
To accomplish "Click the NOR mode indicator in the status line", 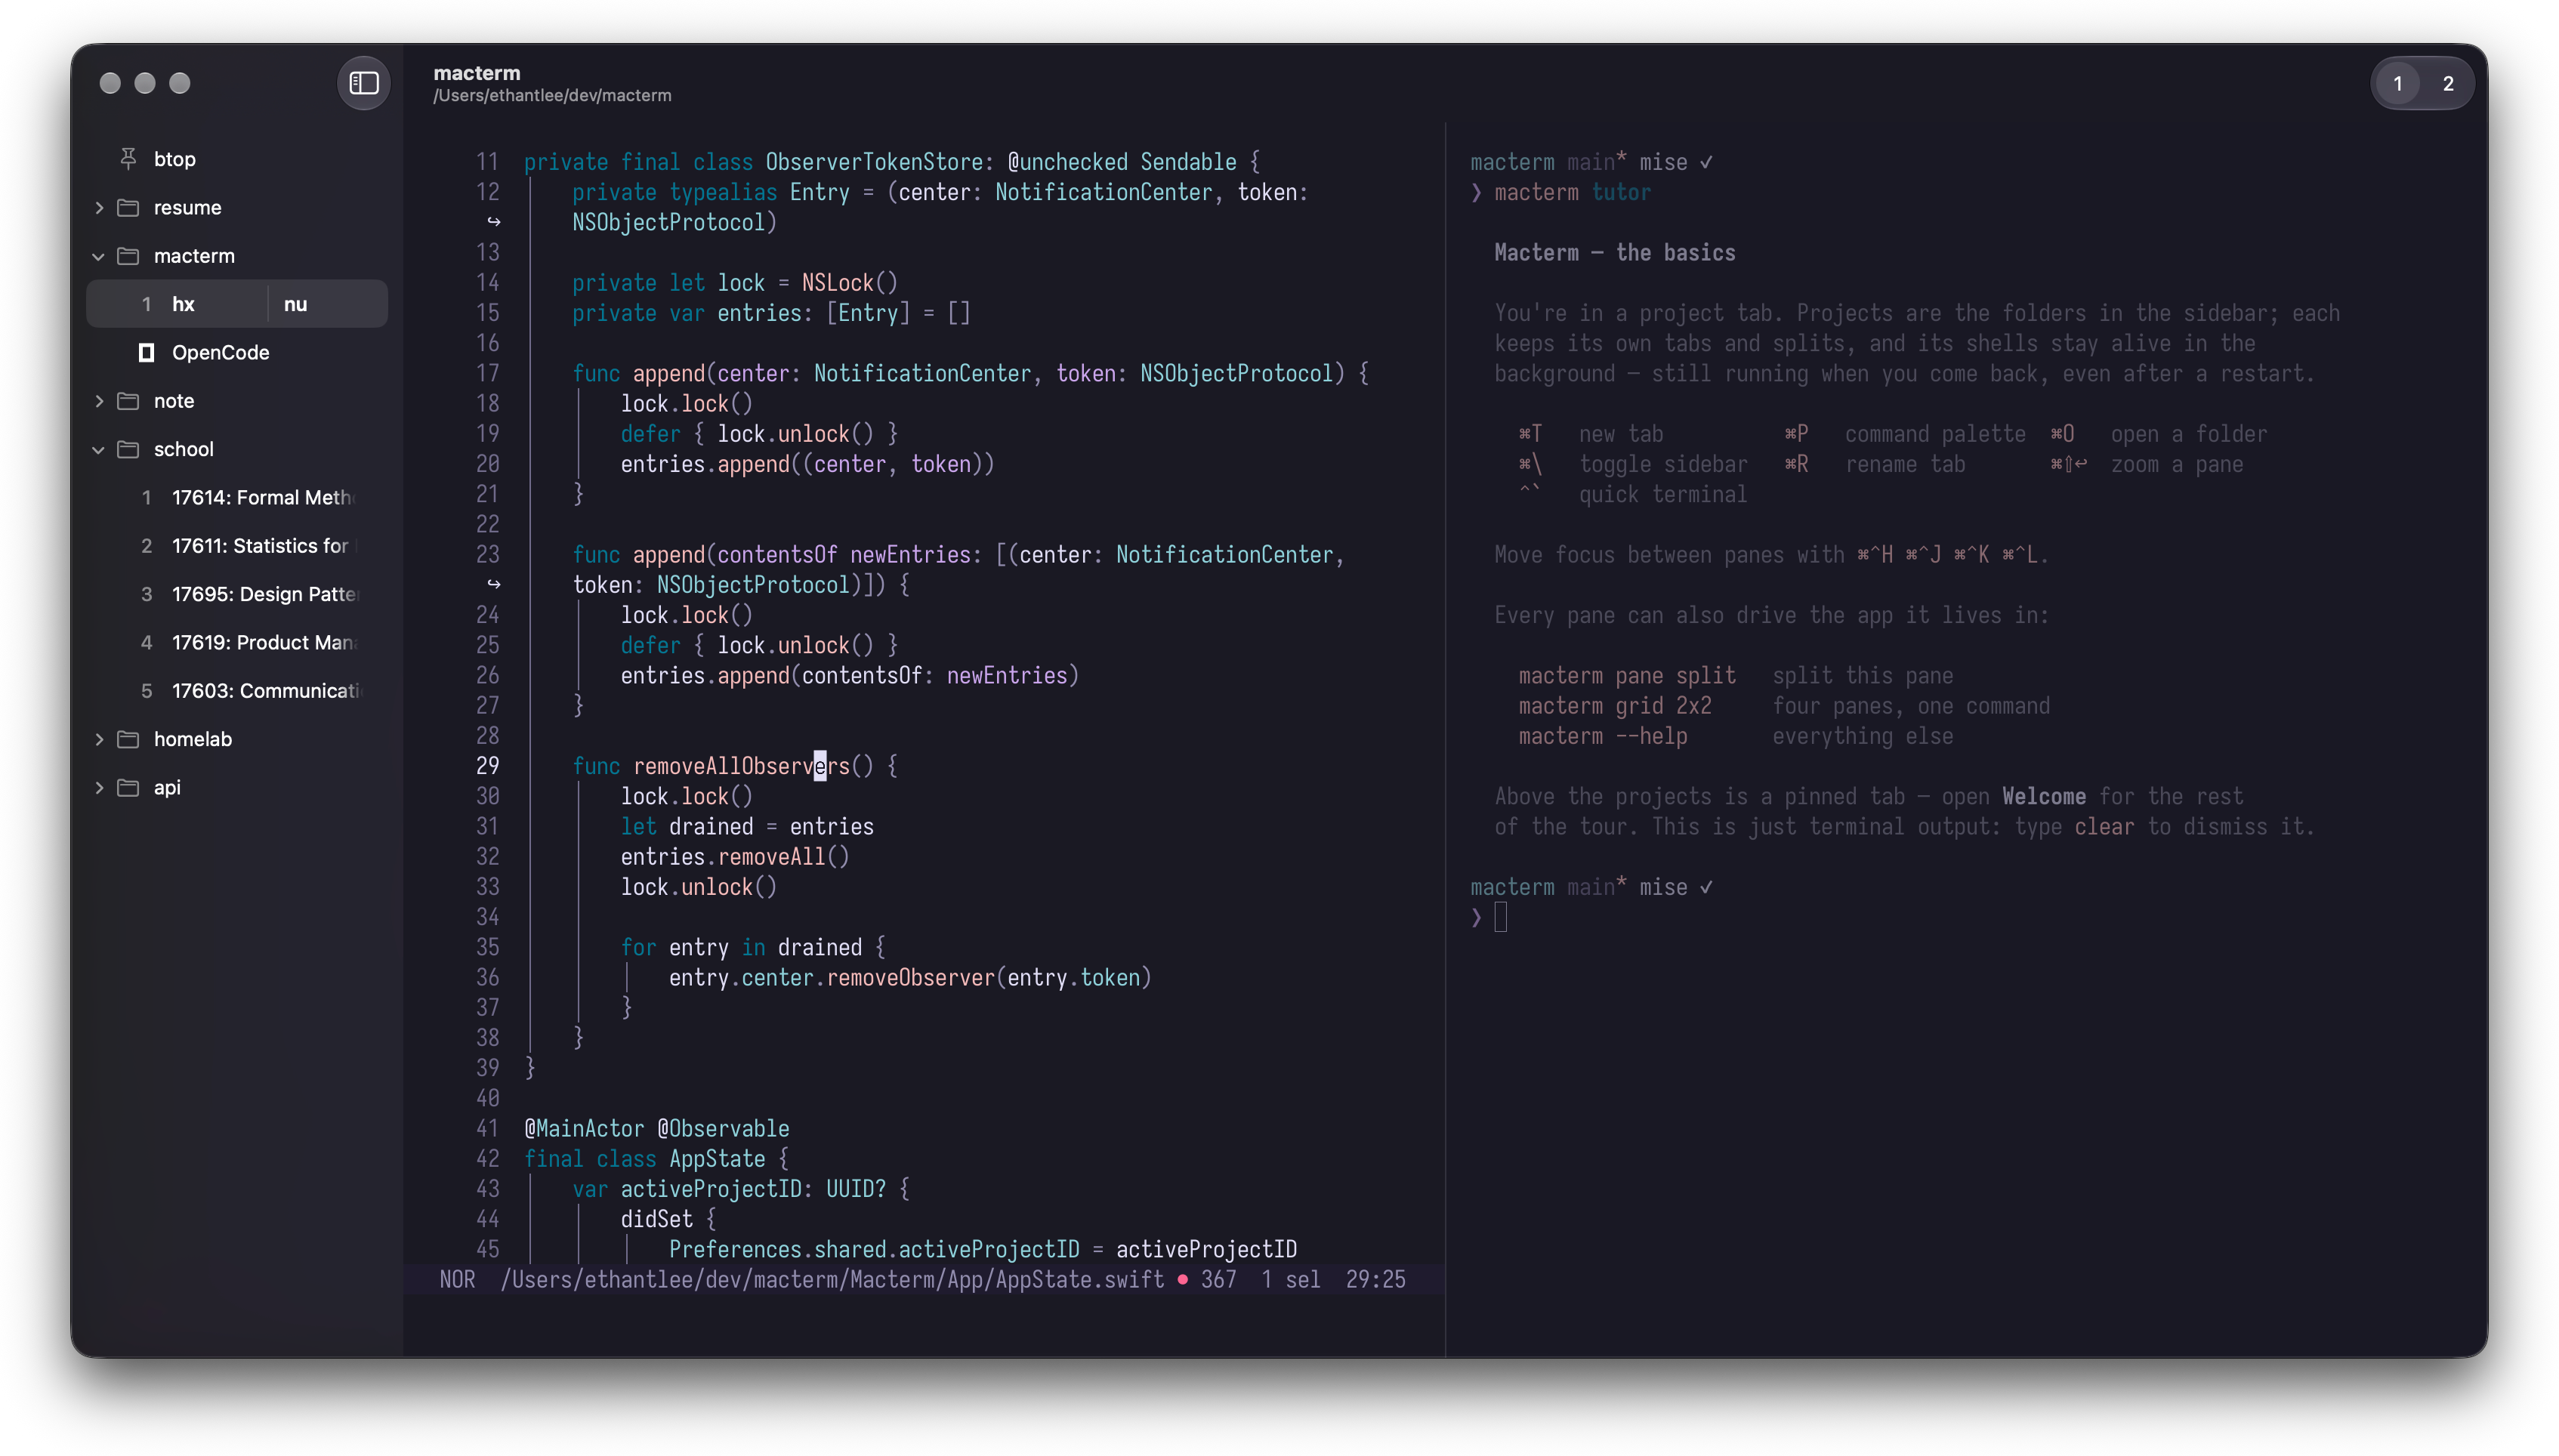I will [x=457, y=1279].
